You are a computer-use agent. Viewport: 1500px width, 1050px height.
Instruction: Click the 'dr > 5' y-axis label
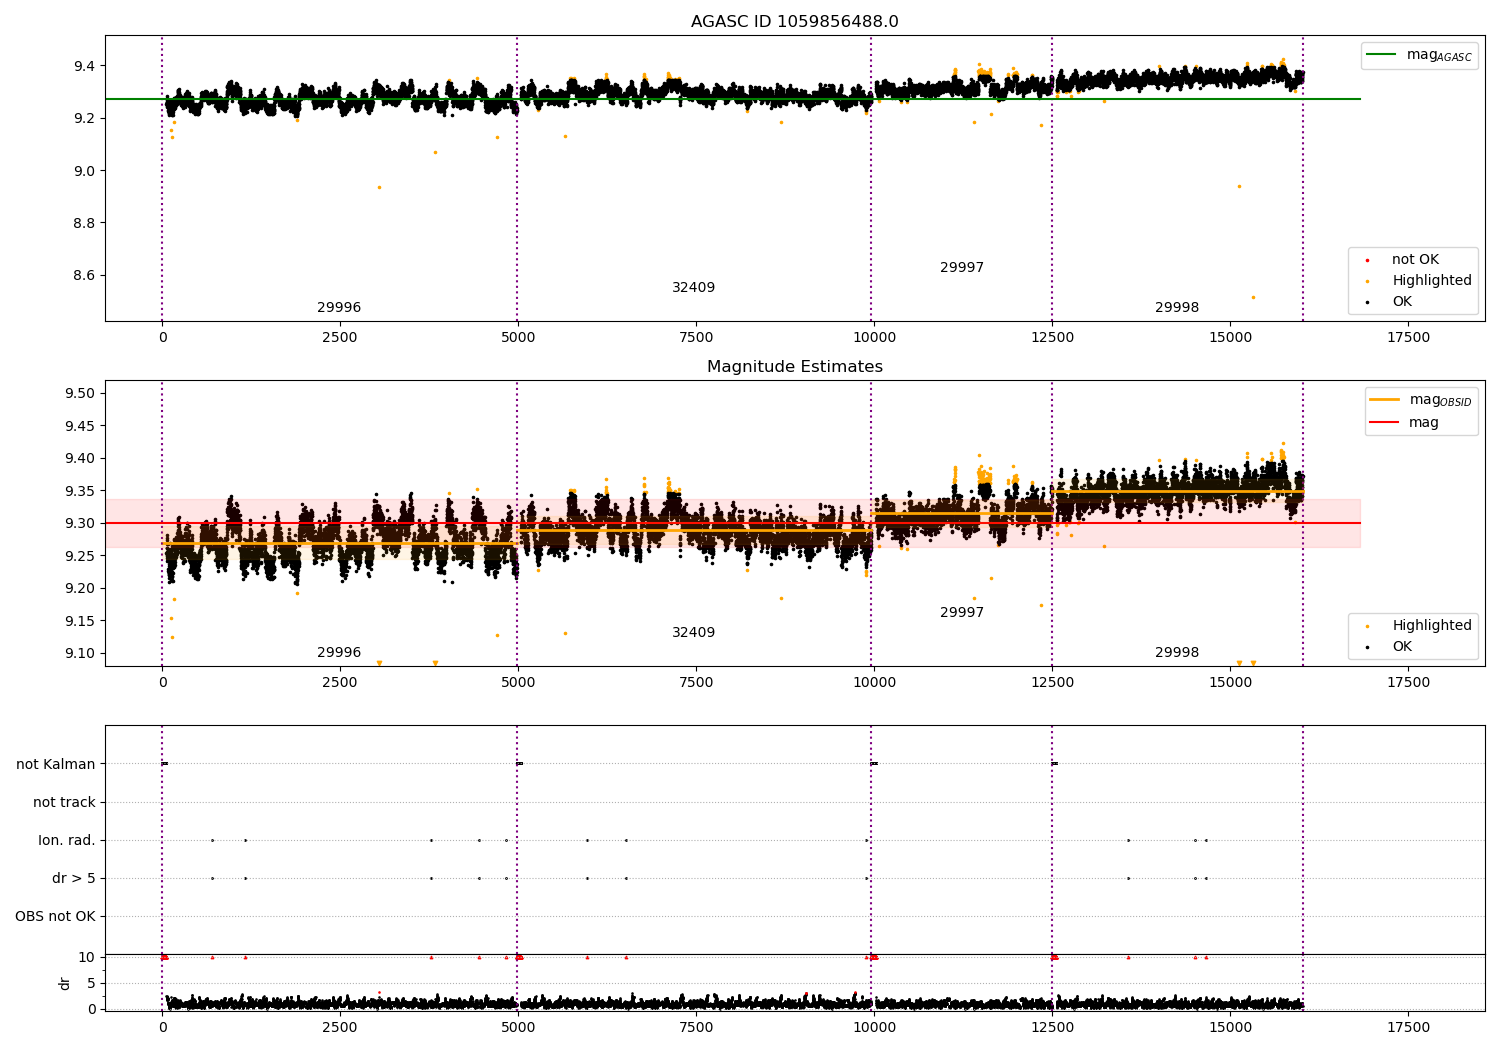coord(74,878)
